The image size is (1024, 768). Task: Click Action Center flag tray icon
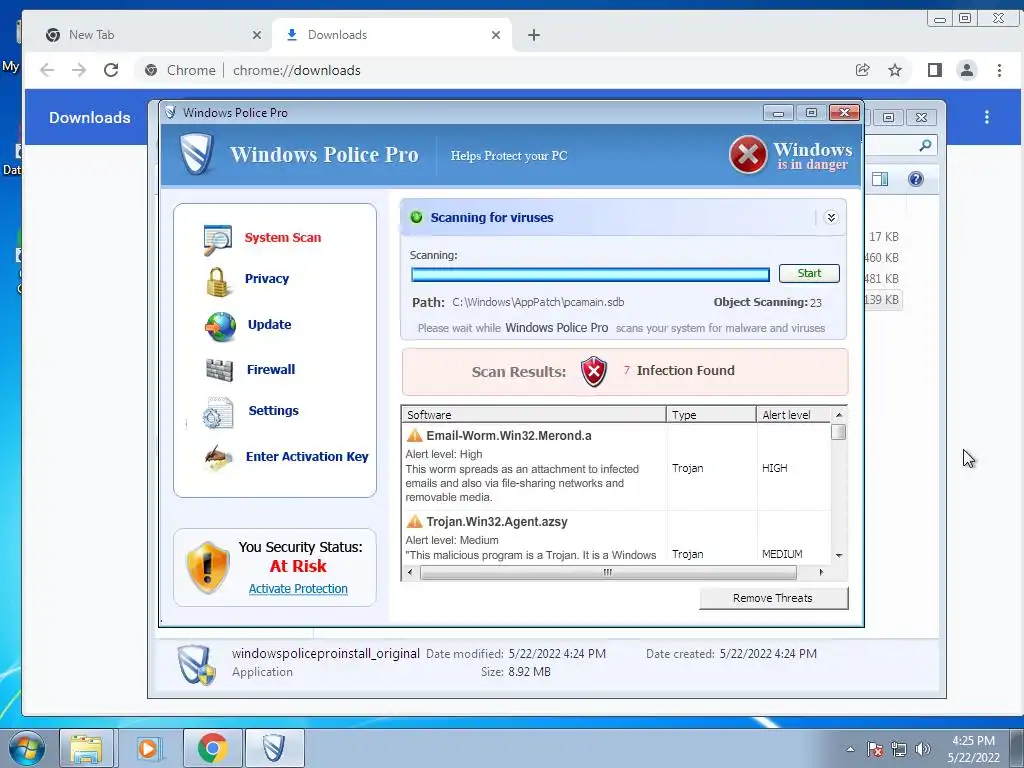click(x=874, y=749)
